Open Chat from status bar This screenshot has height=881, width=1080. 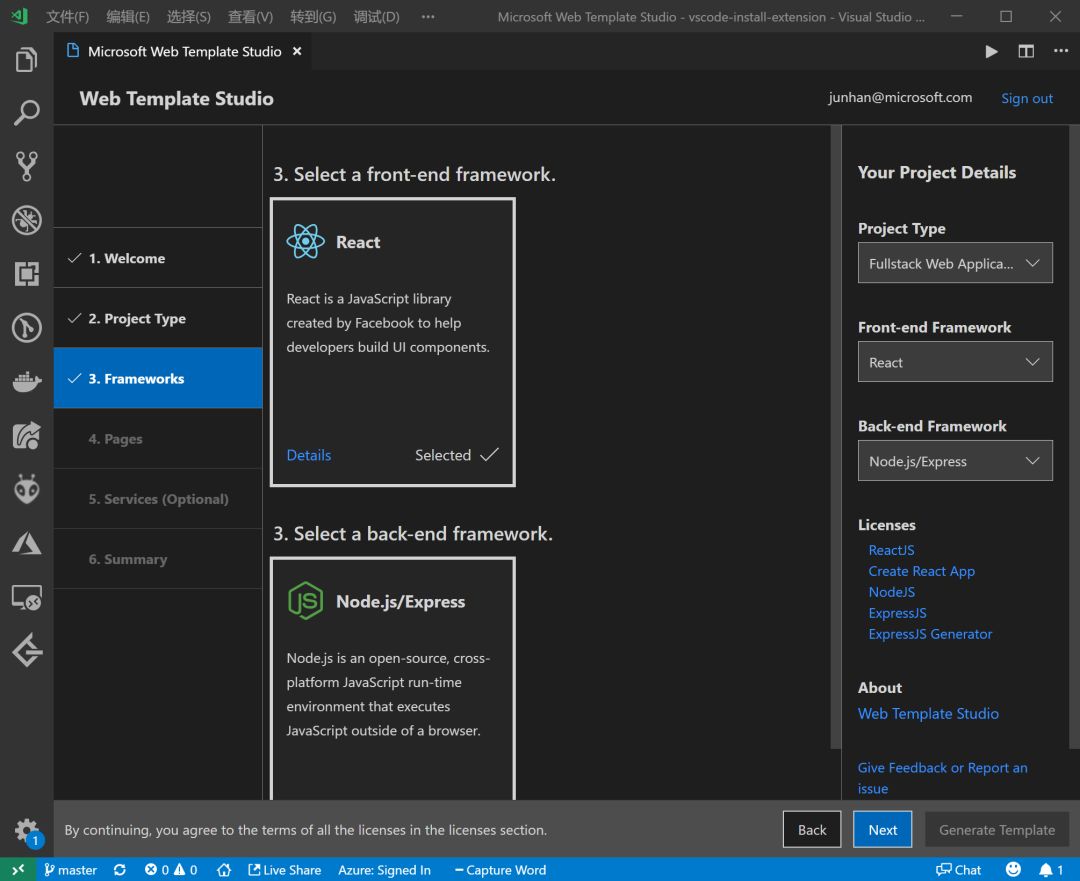click(x=958, y=869)
